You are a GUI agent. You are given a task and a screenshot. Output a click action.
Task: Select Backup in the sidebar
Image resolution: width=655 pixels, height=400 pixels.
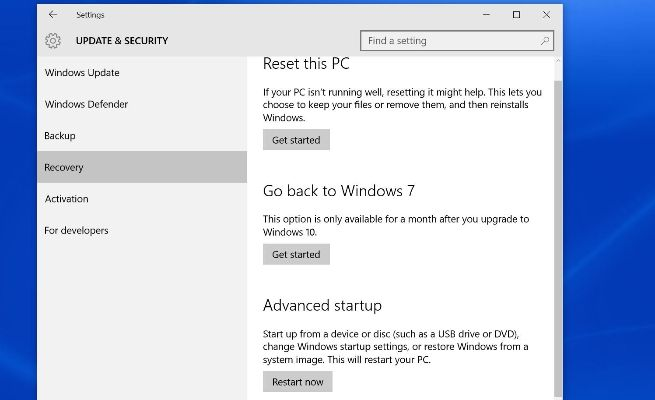click(x=60, y=136)
